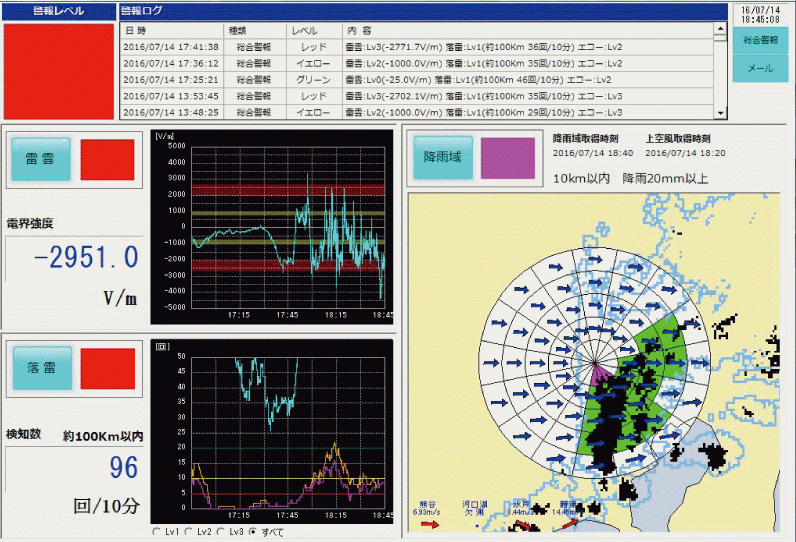The height and width of the screenshot is (542, 796).
Task: Click the レッド level cell in the 17:41:38 row
Action: click(314, 47)
